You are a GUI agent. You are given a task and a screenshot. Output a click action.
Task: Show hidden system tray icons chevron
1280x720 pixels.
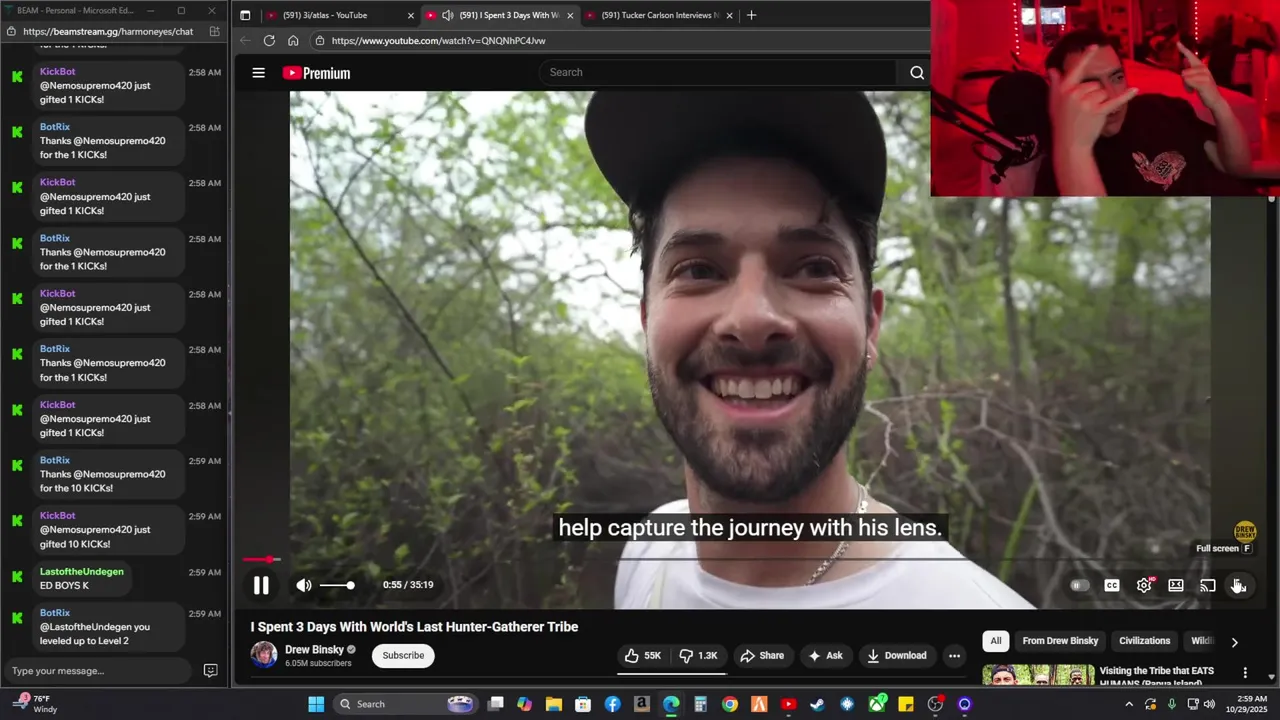point(1129,704)
